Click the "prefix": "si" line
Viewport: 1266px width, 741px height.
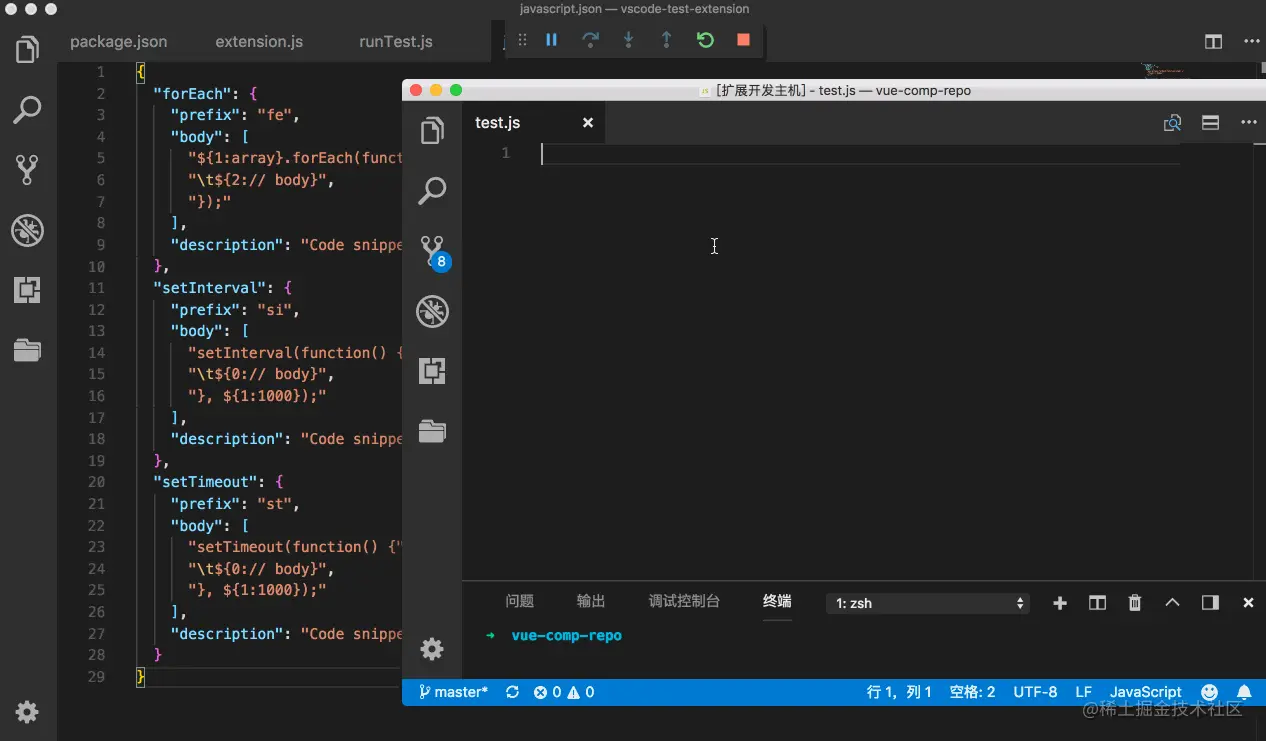(235, 310)
